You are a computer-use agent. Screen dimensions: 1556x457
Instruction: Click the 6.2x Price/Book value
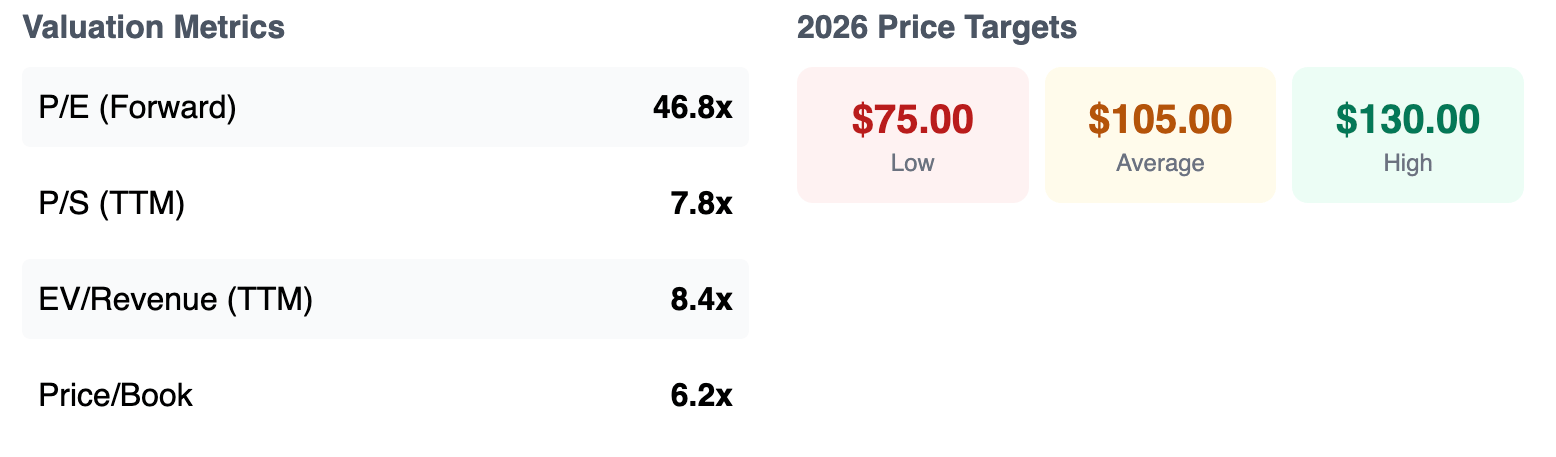[701, 395]
